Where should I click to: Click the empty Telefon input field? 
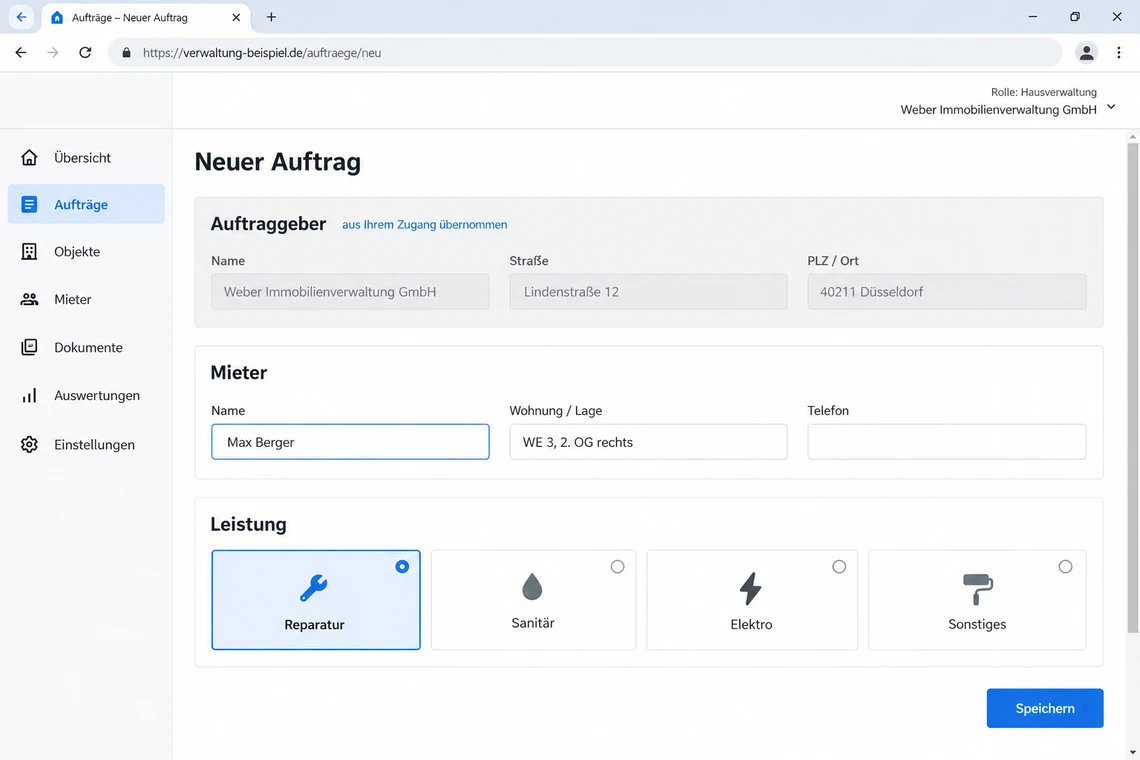pos(947,441)
